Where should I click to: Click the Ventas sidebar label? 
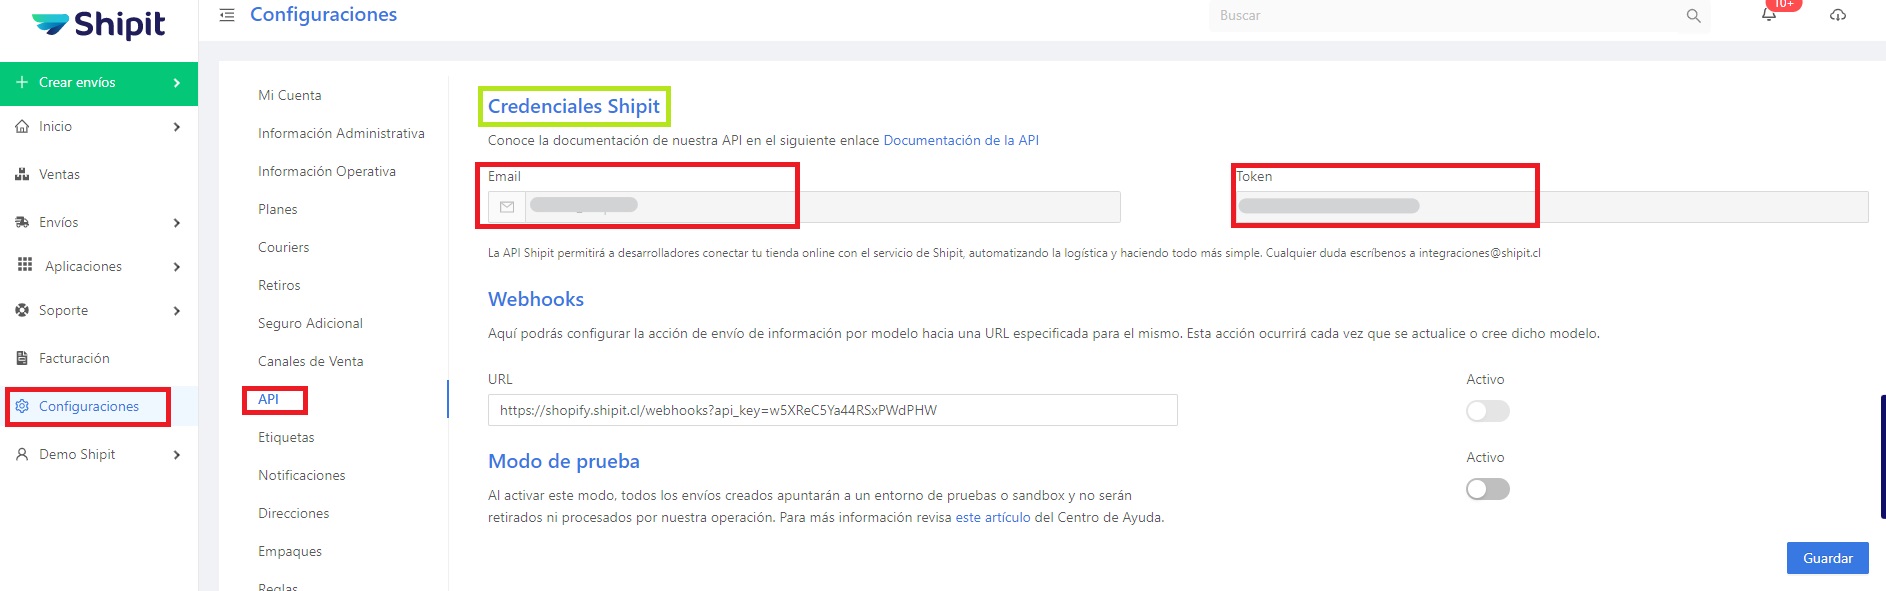(x=59, y=174)
